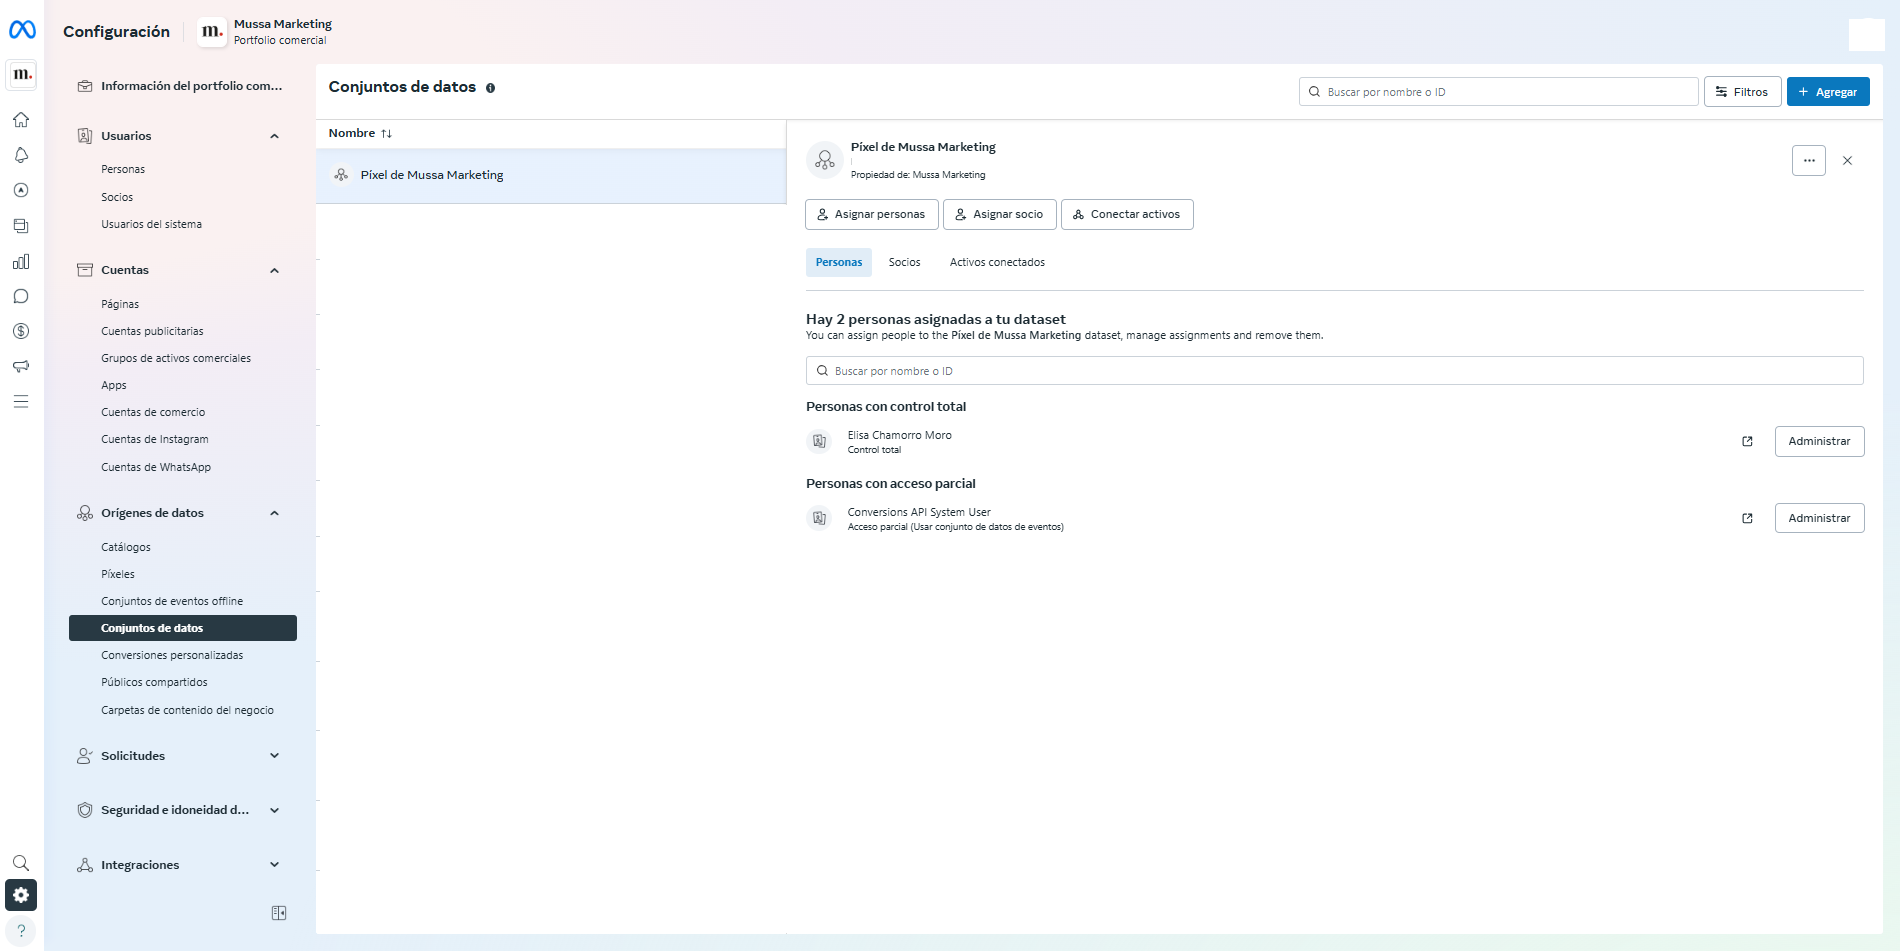Viewport: 1900px width, 951px height.
Task: Open the Filtros button
Action: click(x=1743, y=92)
